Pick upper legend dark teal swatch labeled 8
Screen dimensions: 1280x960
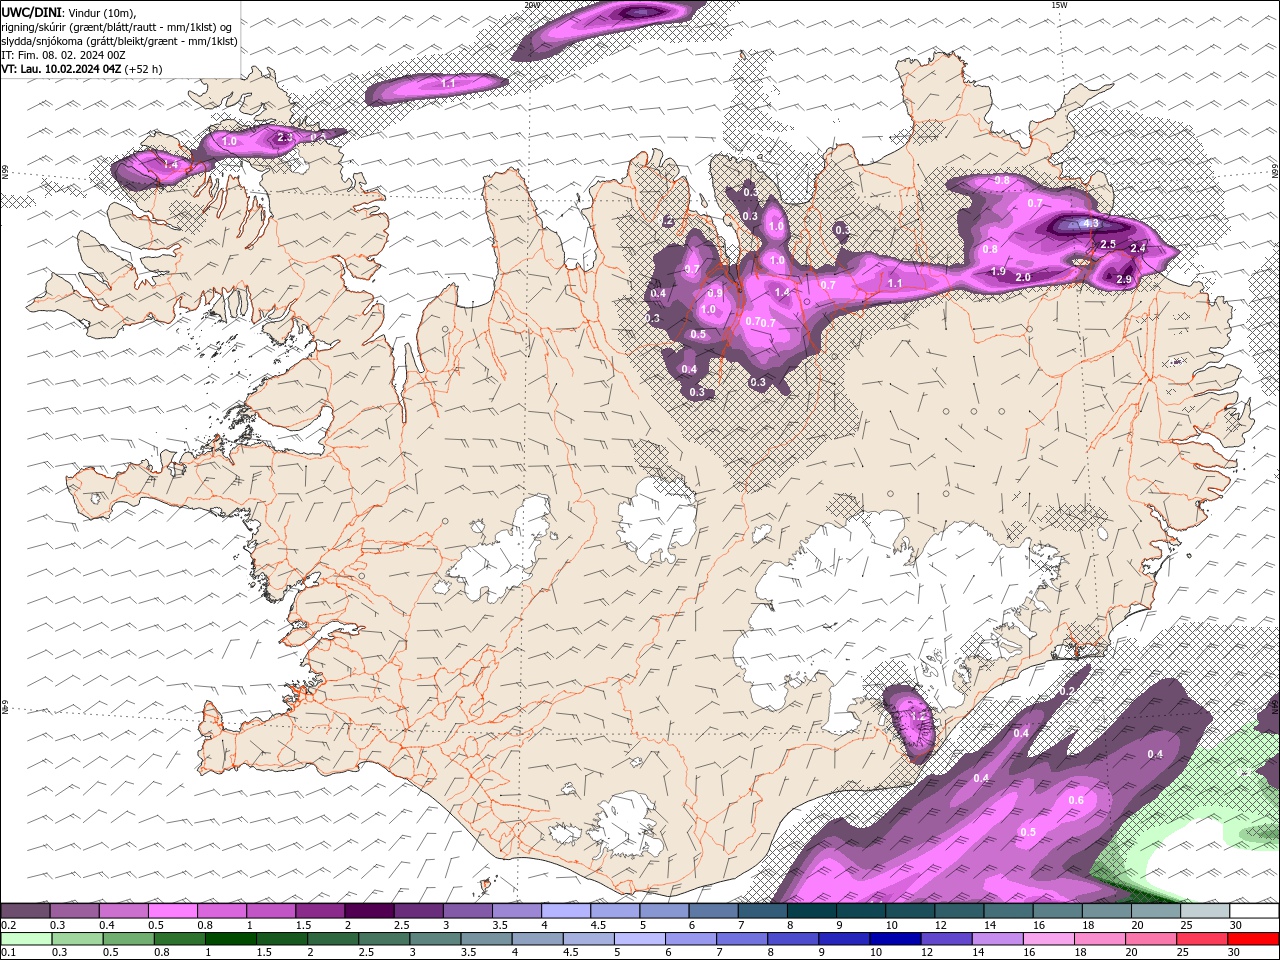811,910
